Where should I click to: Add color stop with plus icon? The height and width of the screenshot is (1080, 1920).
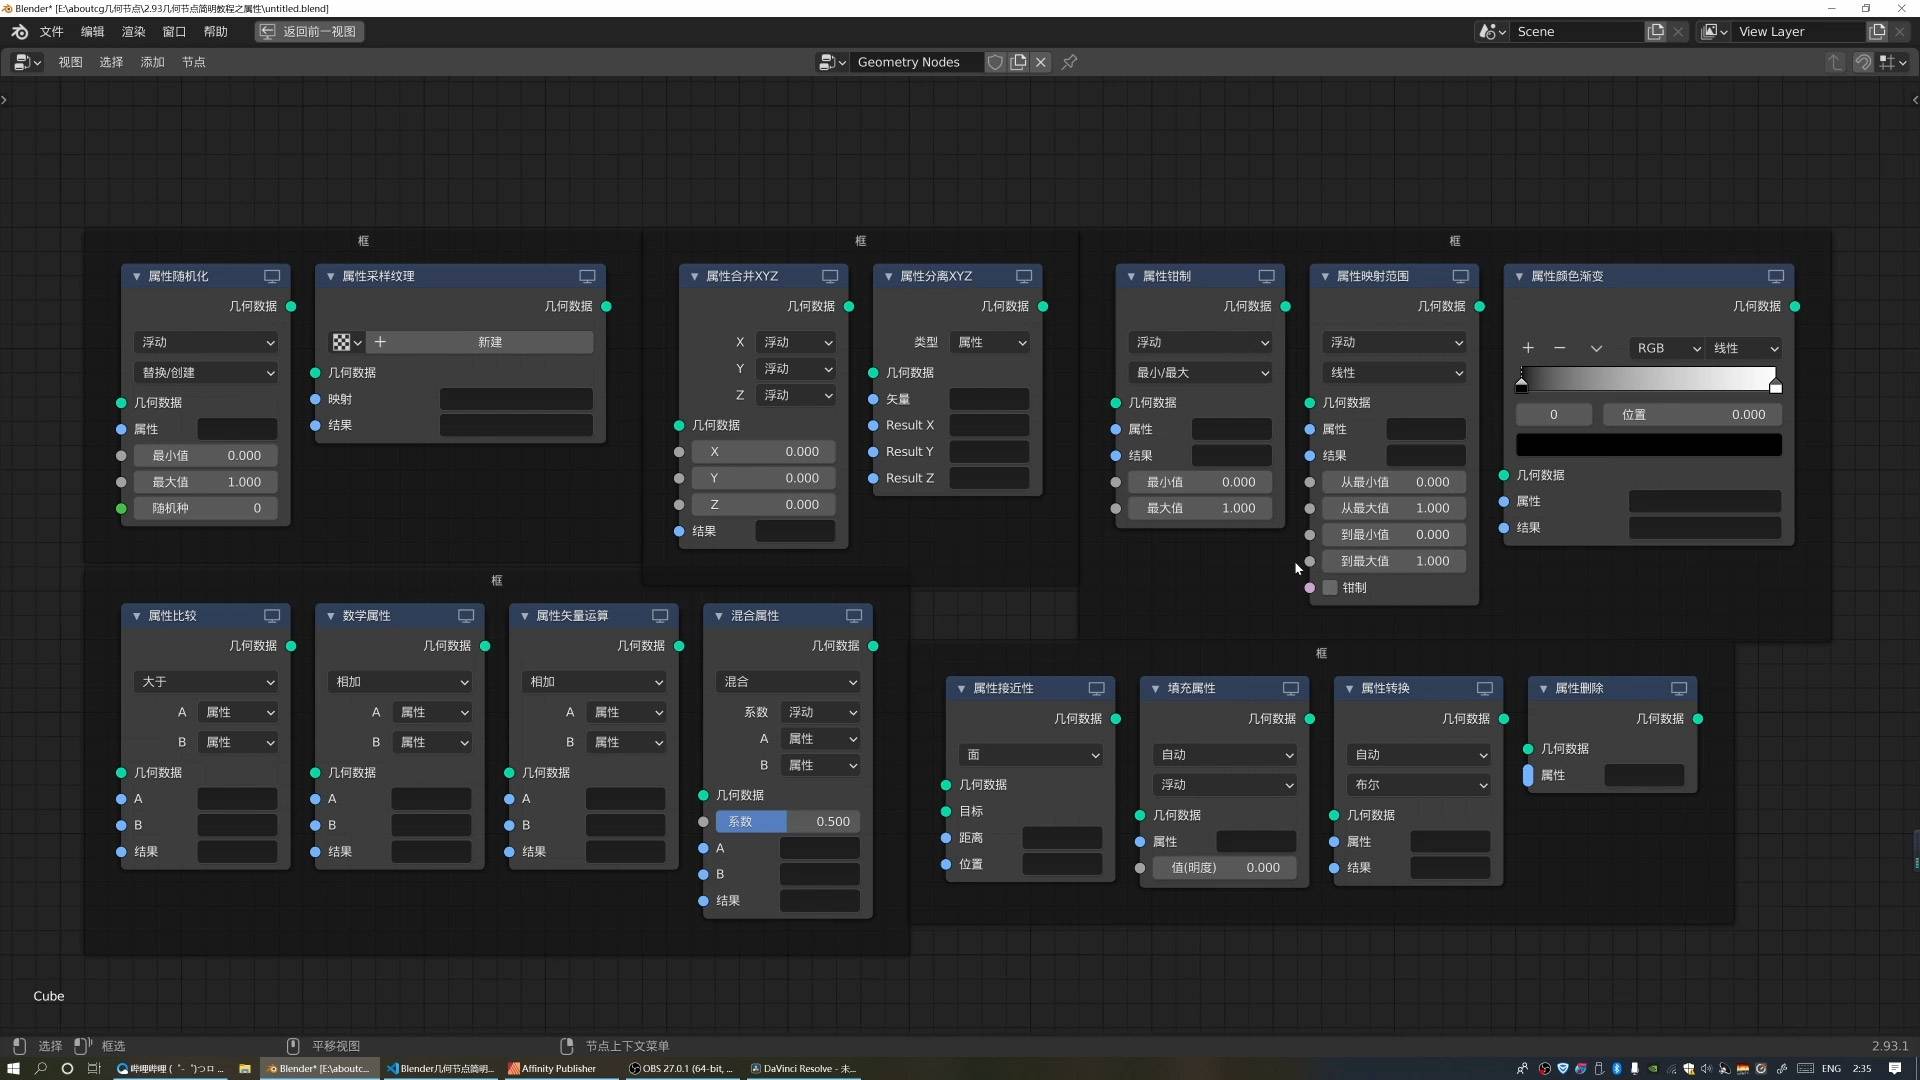pyautogui.click(x=1528, y=348)
